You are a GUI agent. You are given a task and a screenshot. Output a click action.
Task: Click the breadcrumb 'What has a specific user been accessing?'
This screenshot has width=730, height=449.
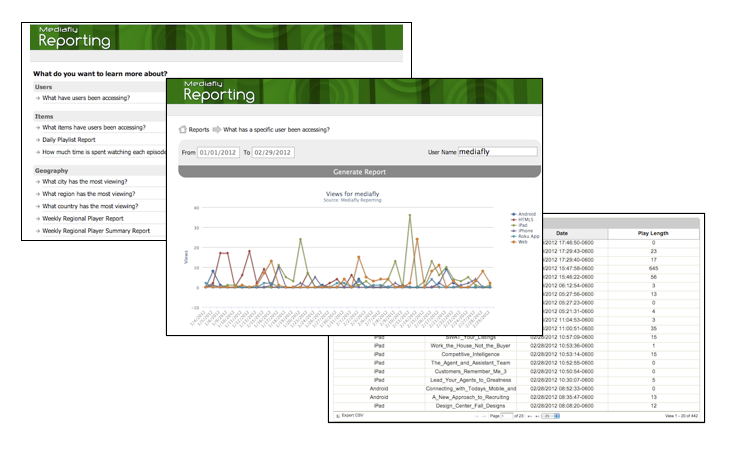pyautogui.click(x=276, y=129)
